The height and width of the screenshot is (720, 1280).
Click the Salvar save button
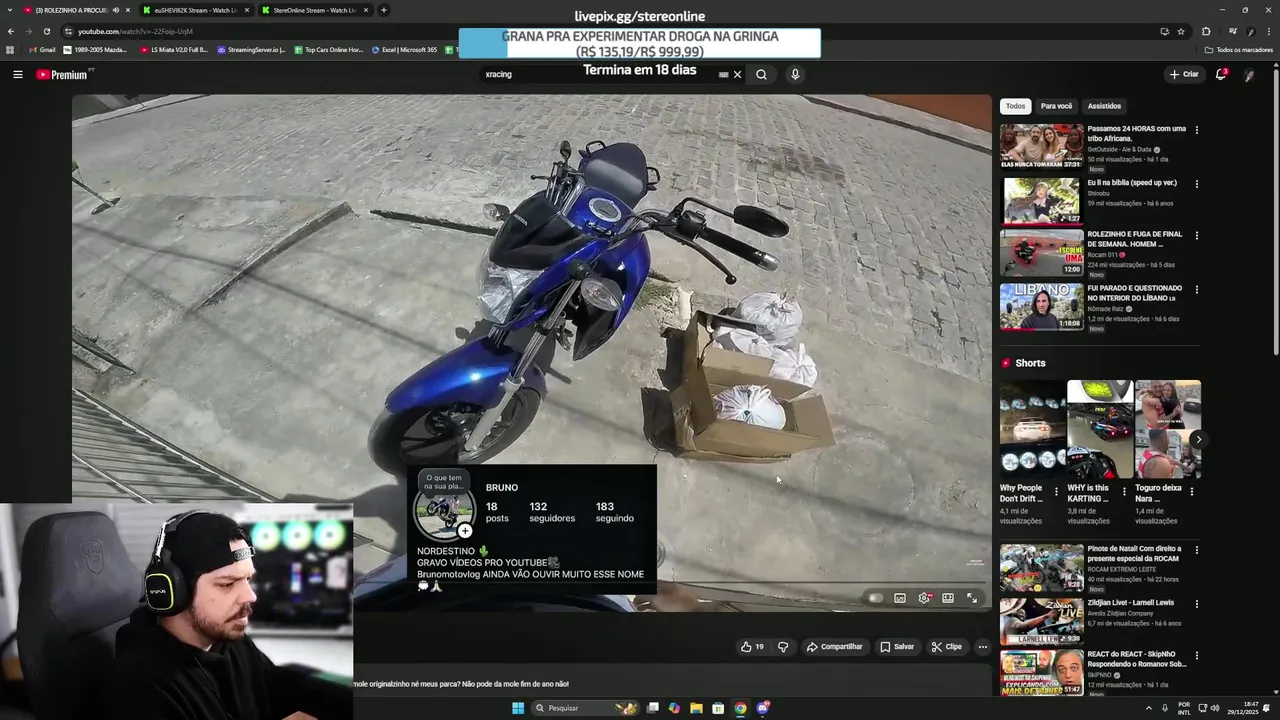(x=897, y=647)
